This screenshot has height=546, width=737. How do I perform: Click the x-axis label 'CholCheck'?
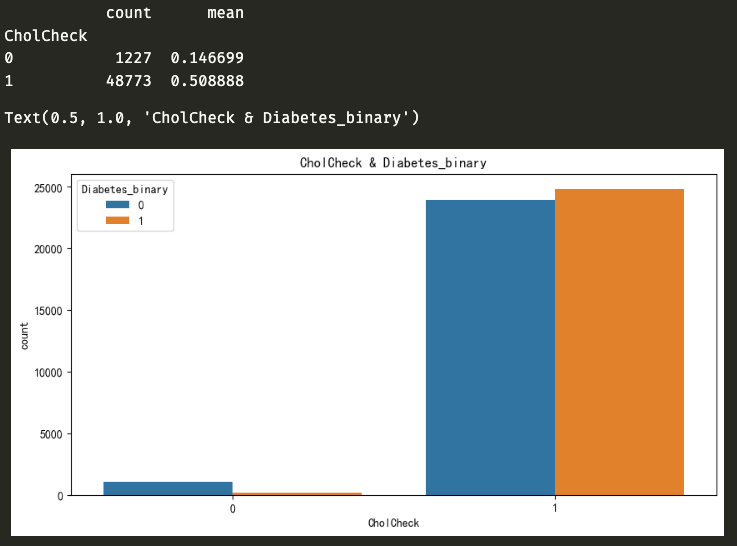[x=393, y=523]
